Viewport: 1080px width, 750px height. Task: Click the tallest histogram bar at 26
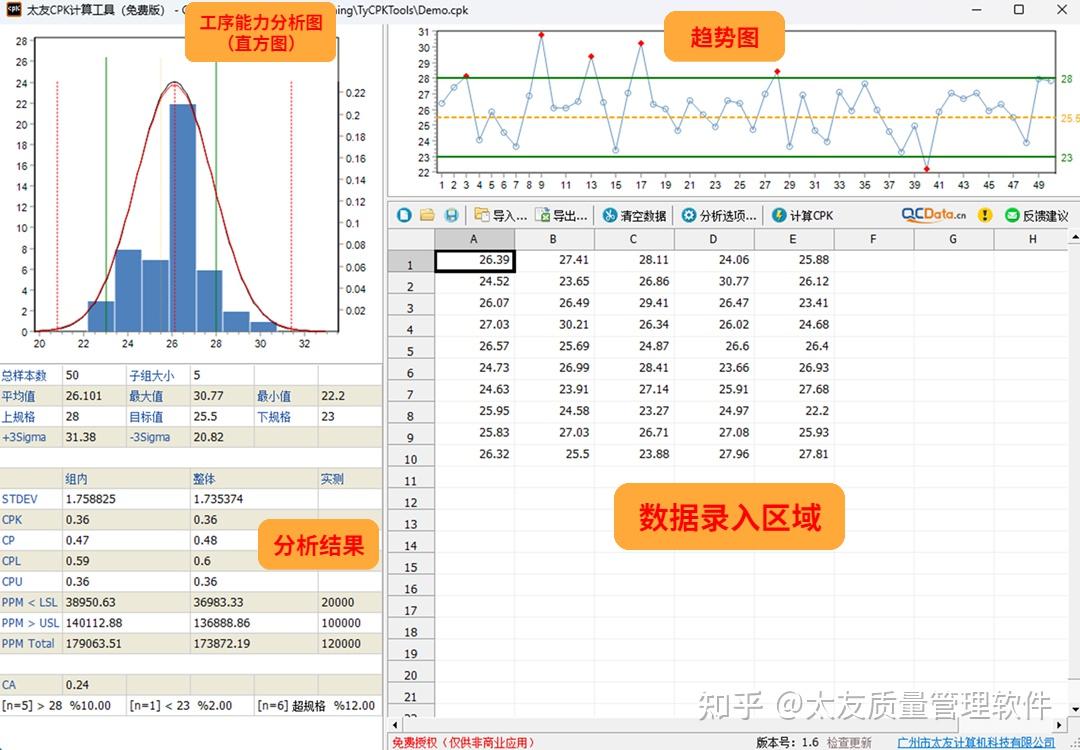(183, 218)
